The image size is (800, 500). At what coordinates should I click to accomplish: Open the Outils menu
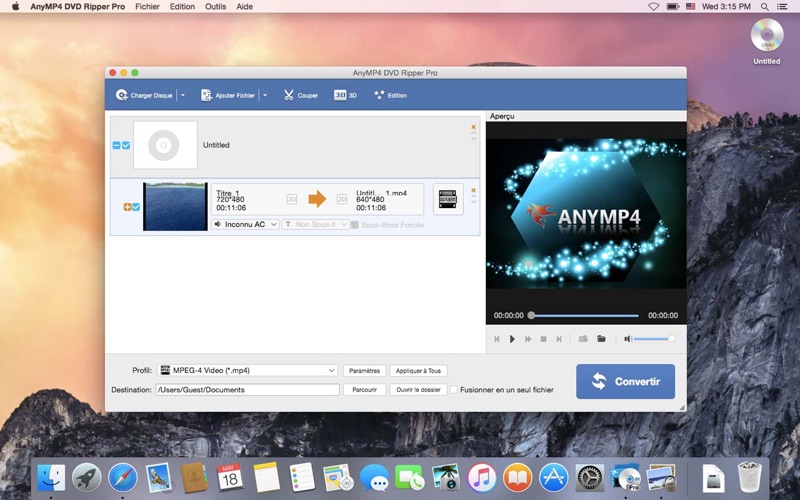pos(215,7)
